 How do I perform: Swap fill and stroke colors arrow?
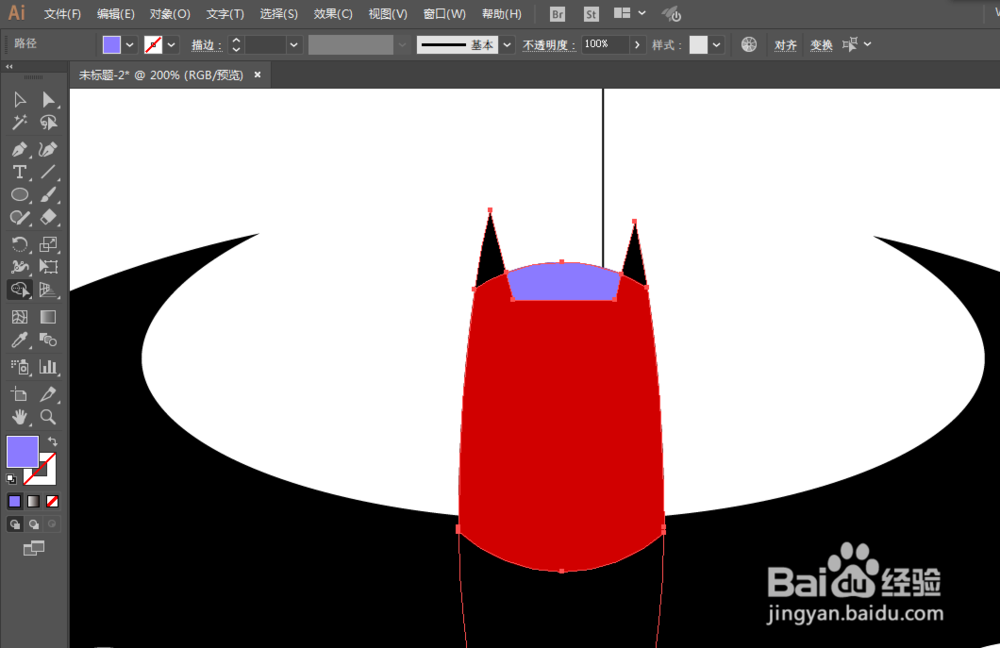[x=52, y=441]
